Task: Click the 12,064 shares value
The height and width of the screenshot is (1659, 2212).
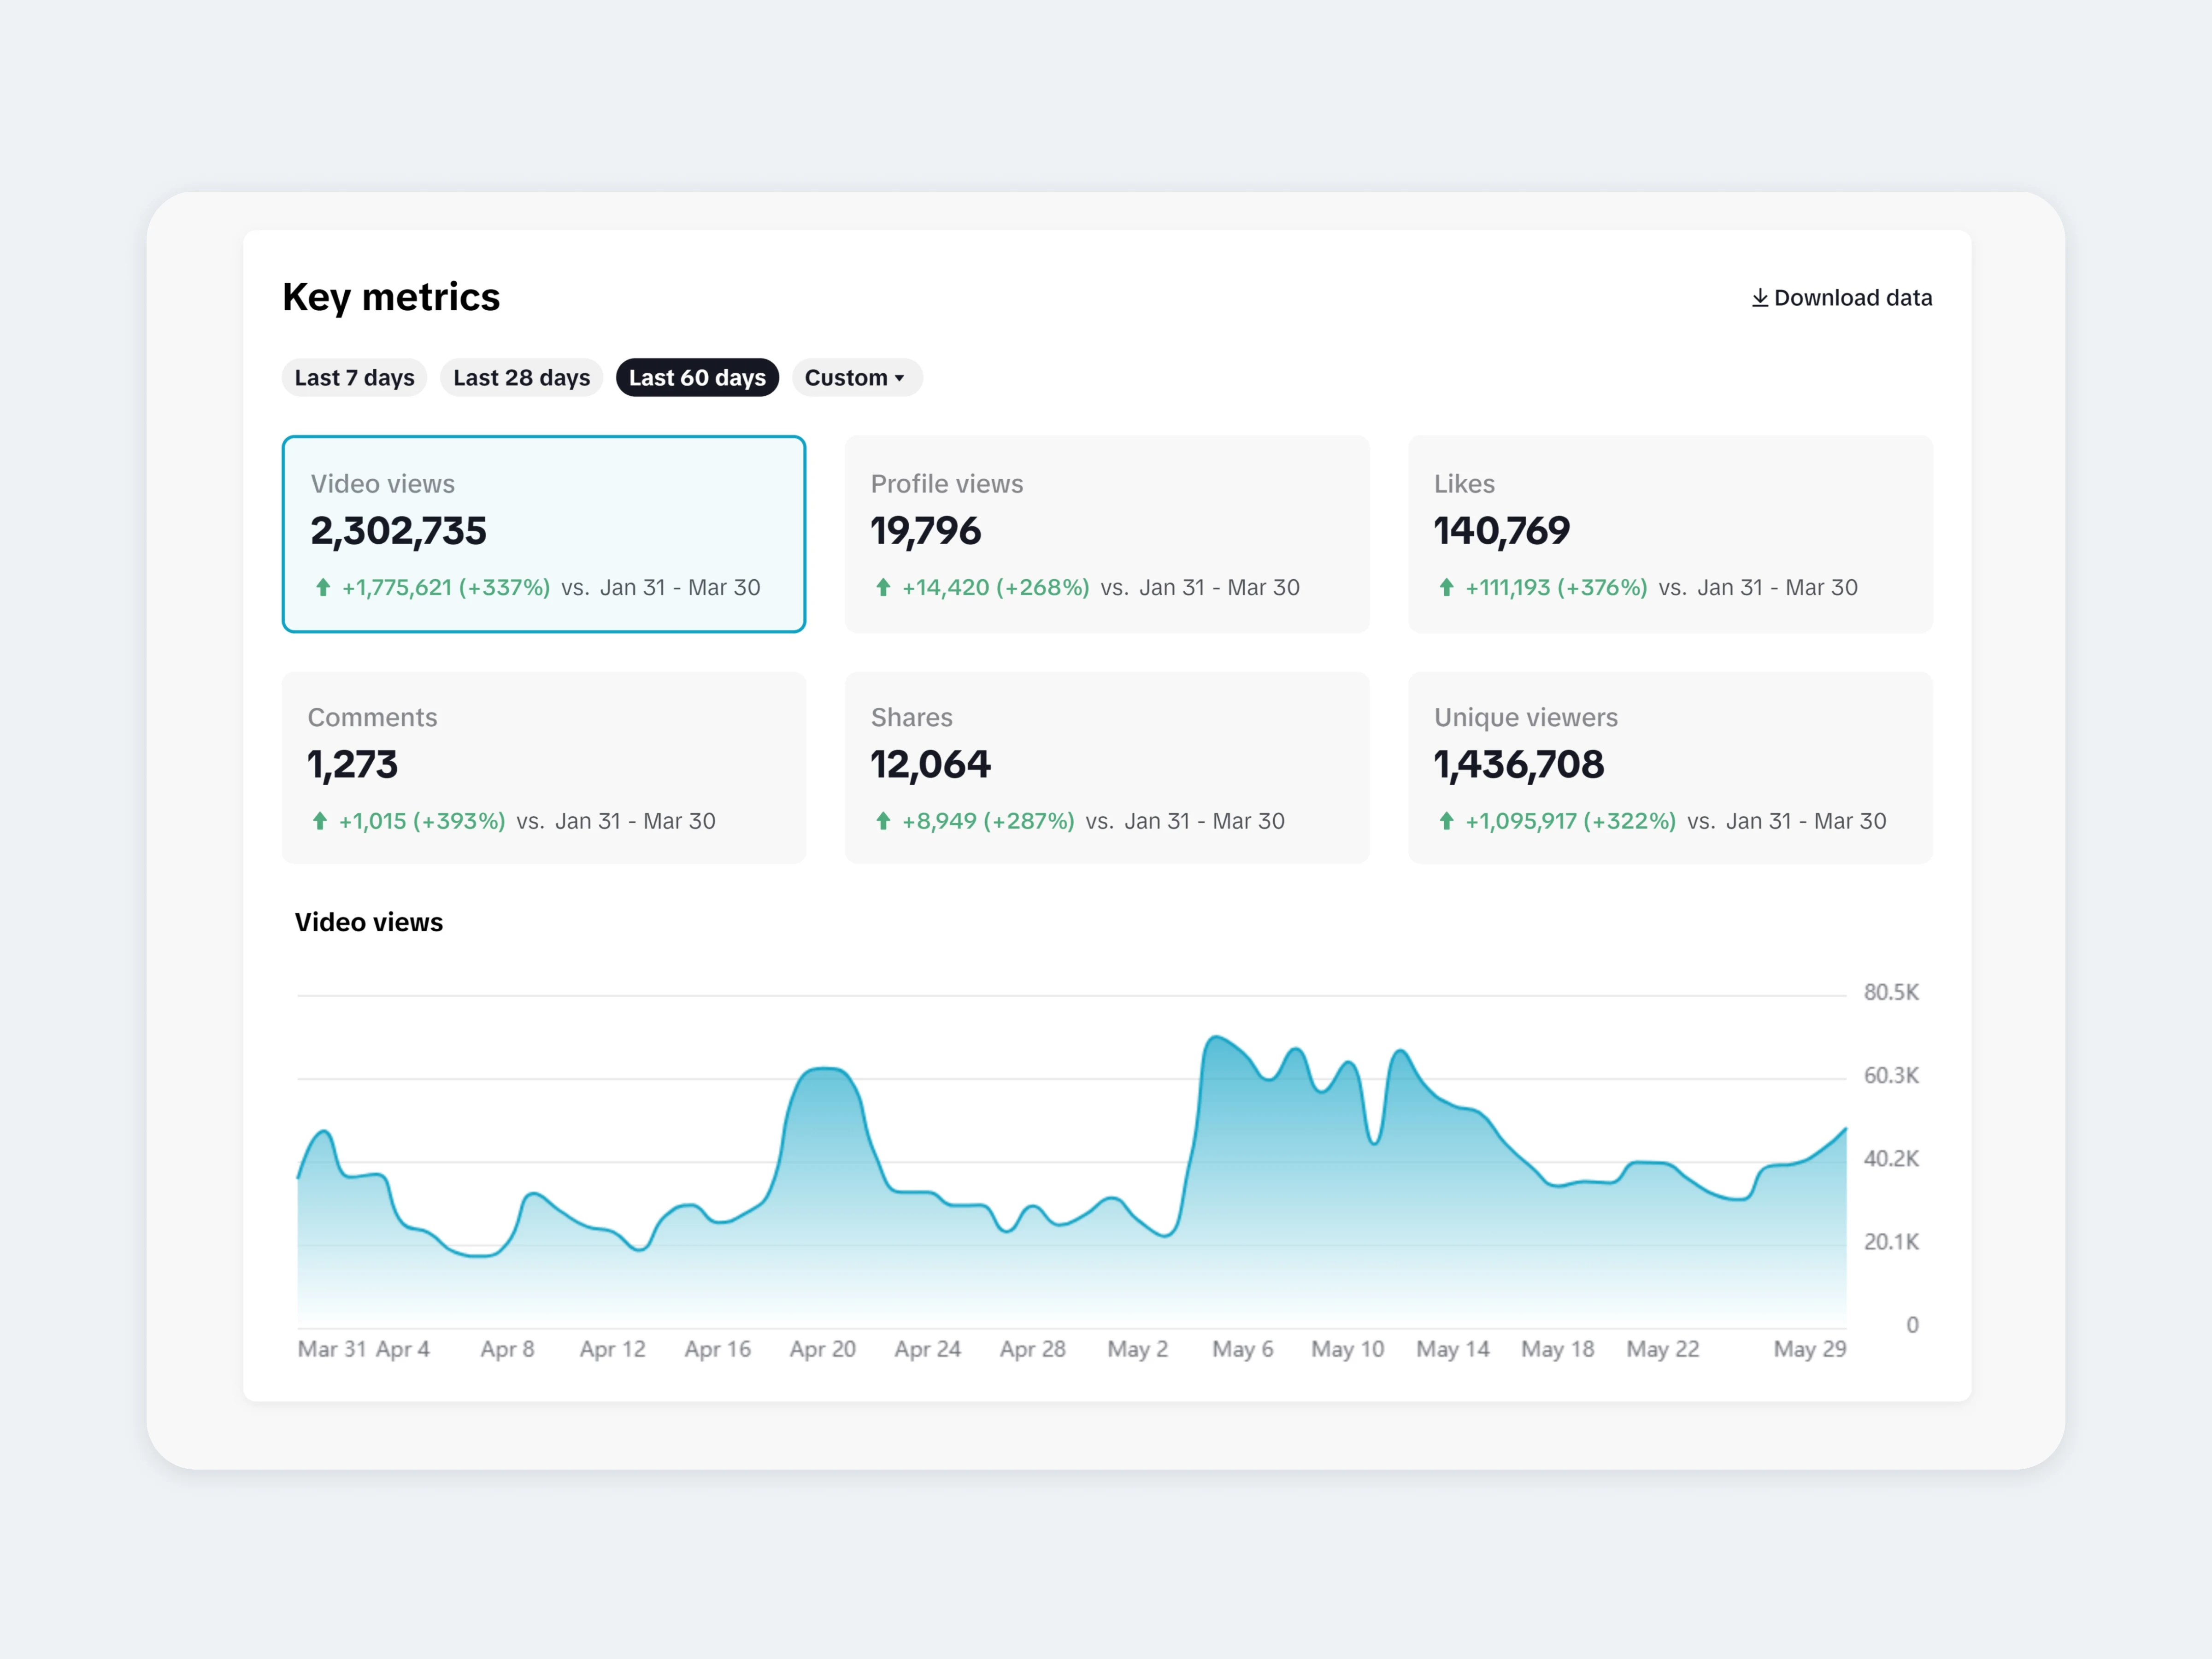Action: [x=931, y=766]
